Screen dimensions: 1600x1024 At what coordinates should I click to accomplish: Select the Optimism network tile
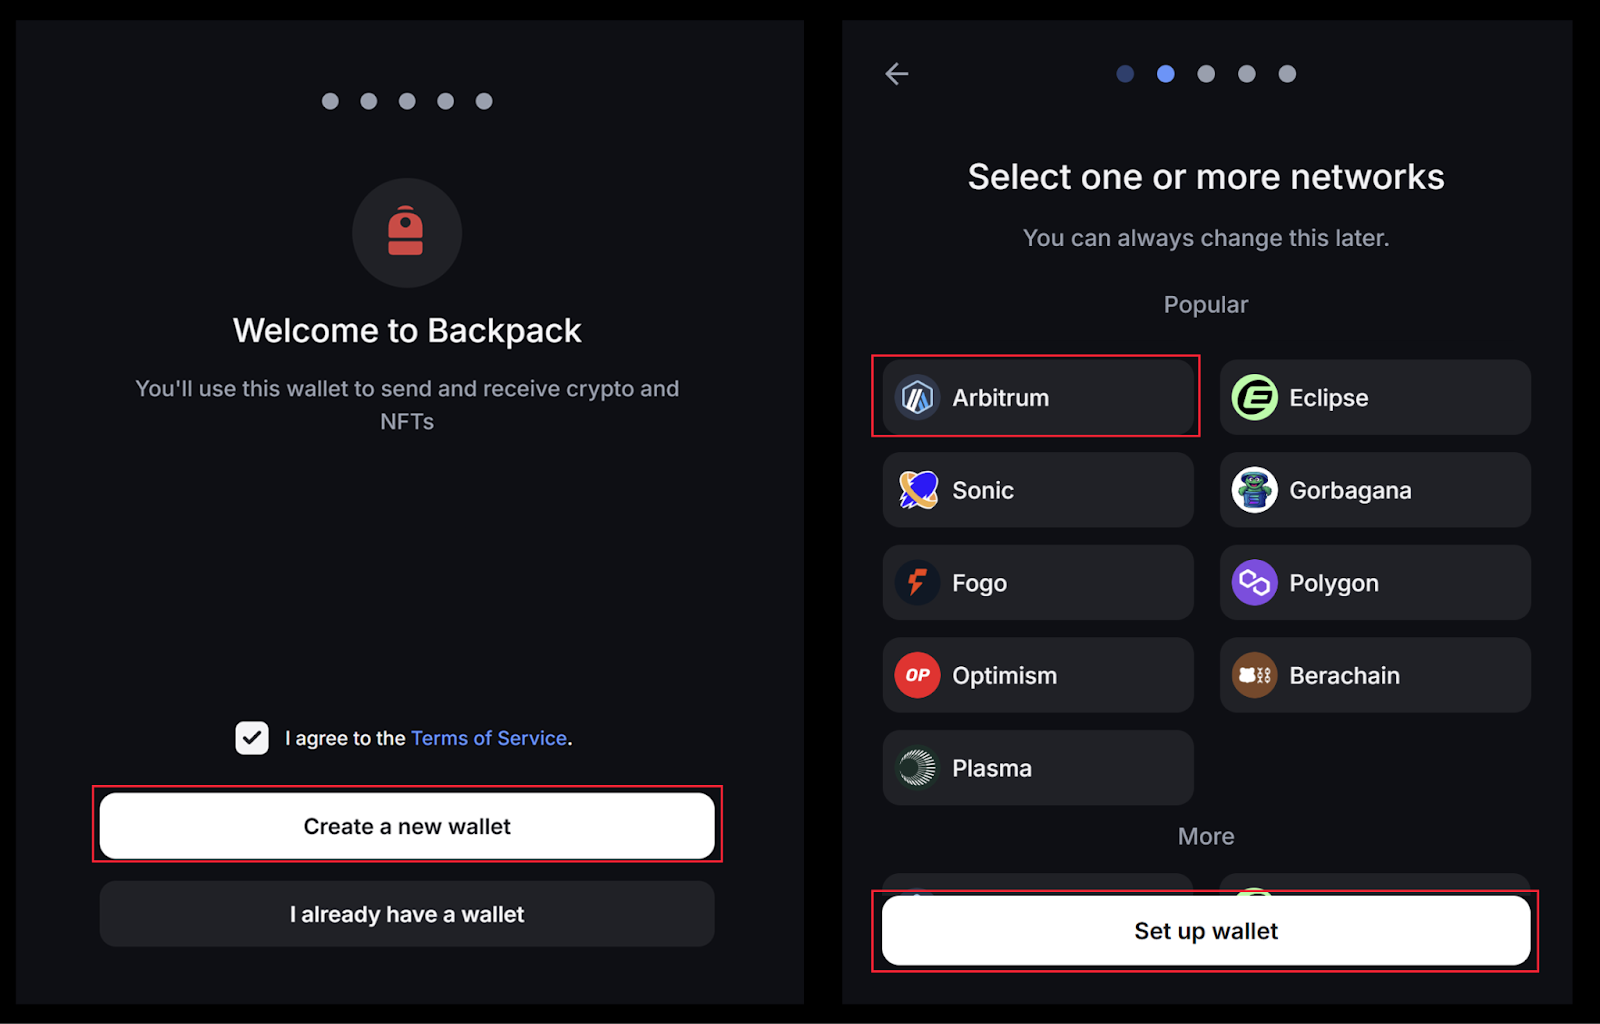(1038, 675)
